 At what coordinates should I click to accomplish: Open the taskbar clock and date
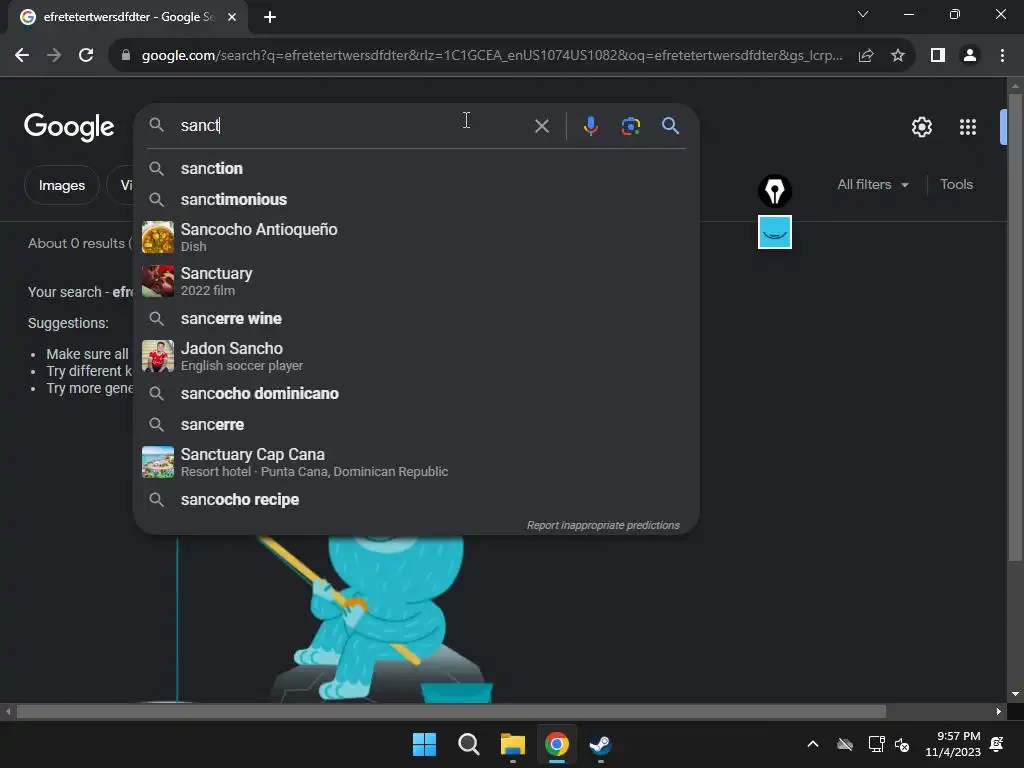coord(953,744)
